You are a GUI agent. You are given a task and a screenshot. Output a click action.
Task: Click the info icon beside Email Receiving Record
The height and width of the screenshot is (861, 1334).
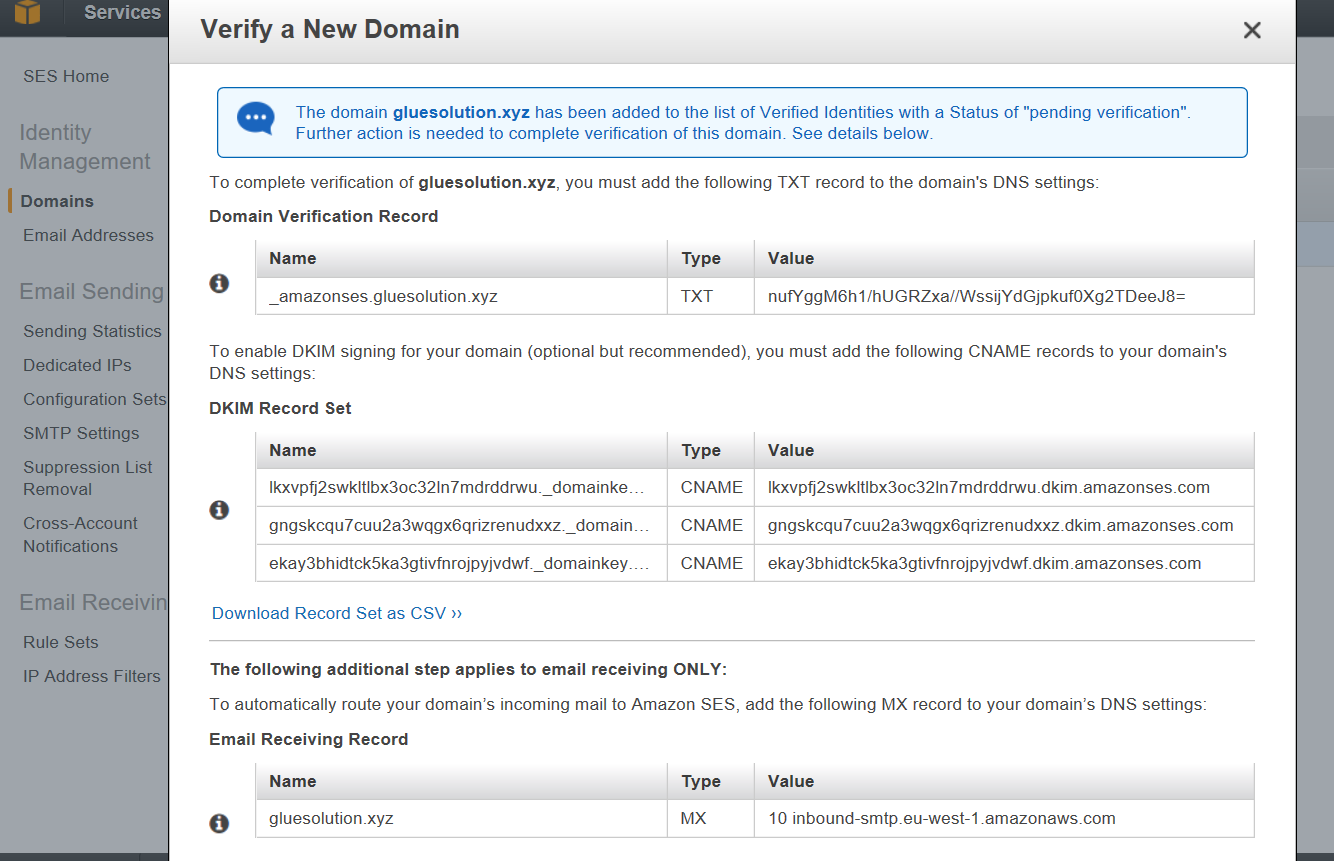pyautogui.click(x=219, y=823)
